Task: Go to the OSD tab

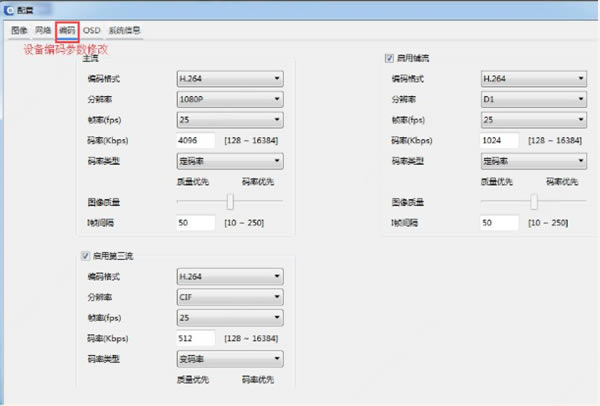Action: pyautogui.click(x=91, y=30)
